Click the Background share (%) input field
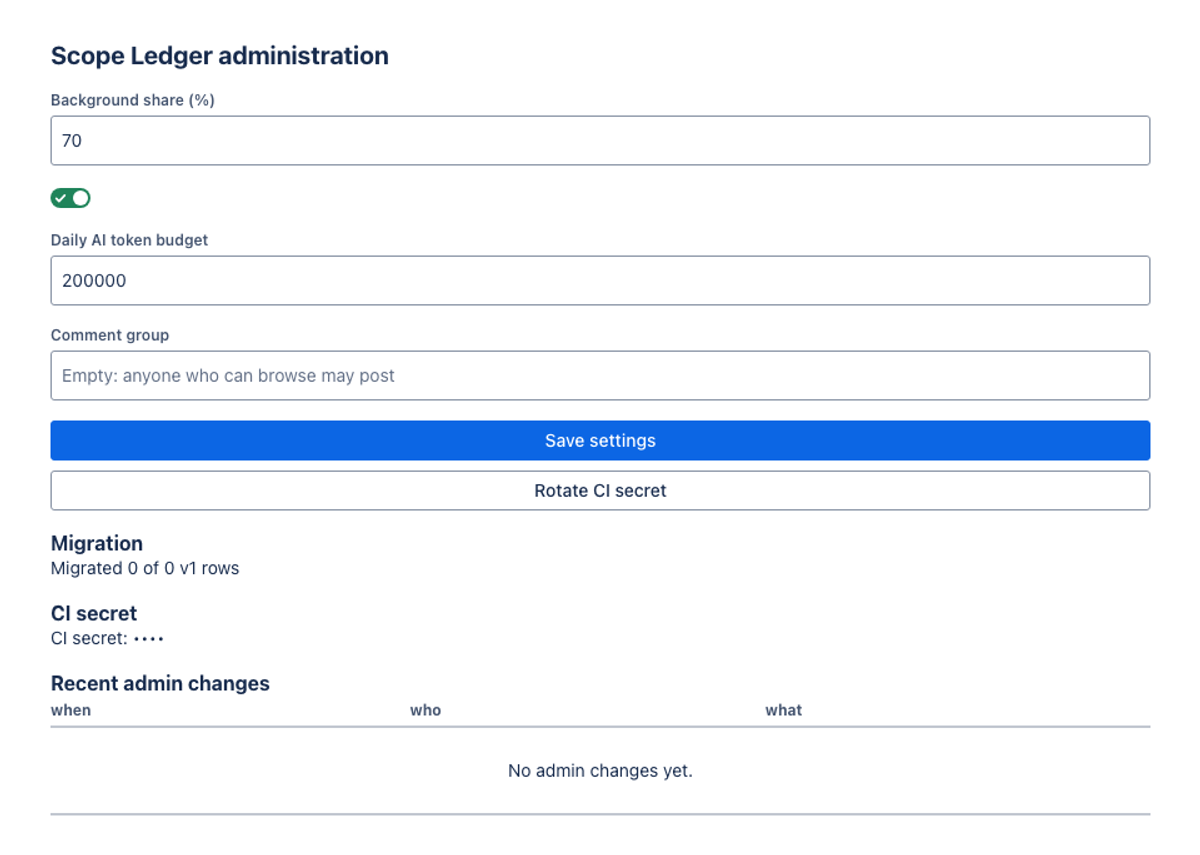The image size is (1200, 855). coord(600,141)
